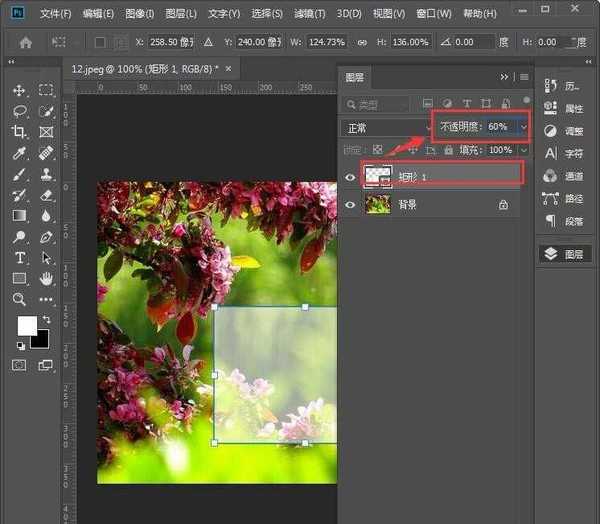Select the Hand tool
600x524 pixels.
(46, 278)
